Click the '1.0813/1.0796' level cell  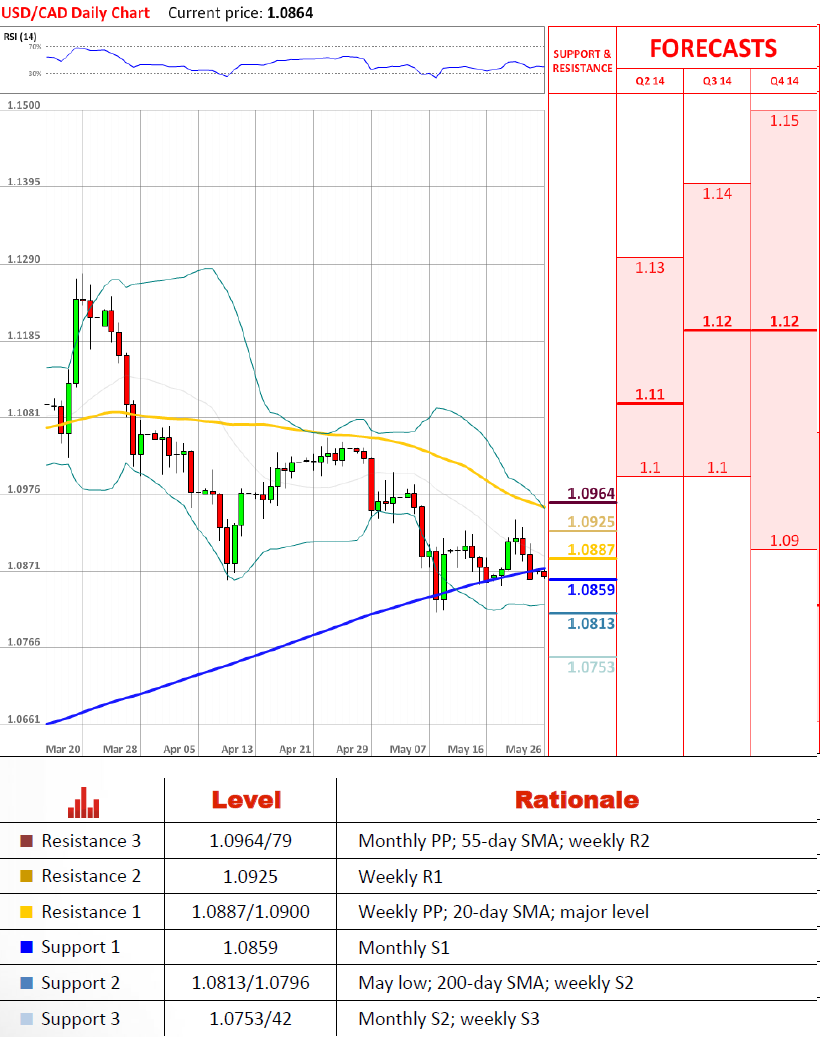tap(250, 983)
